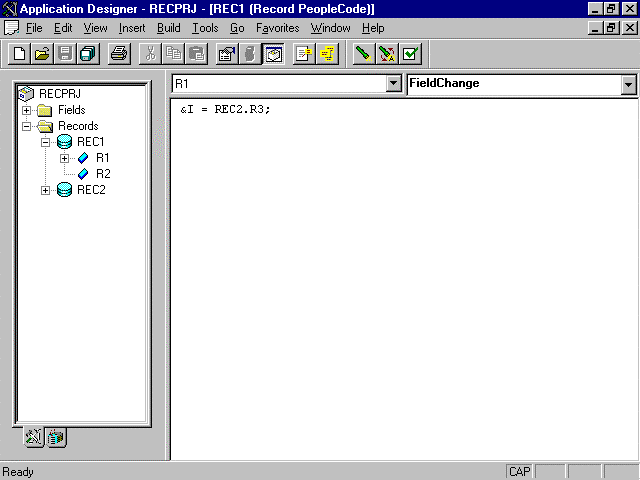Select the REC1 record label

(x=91, y=142)
